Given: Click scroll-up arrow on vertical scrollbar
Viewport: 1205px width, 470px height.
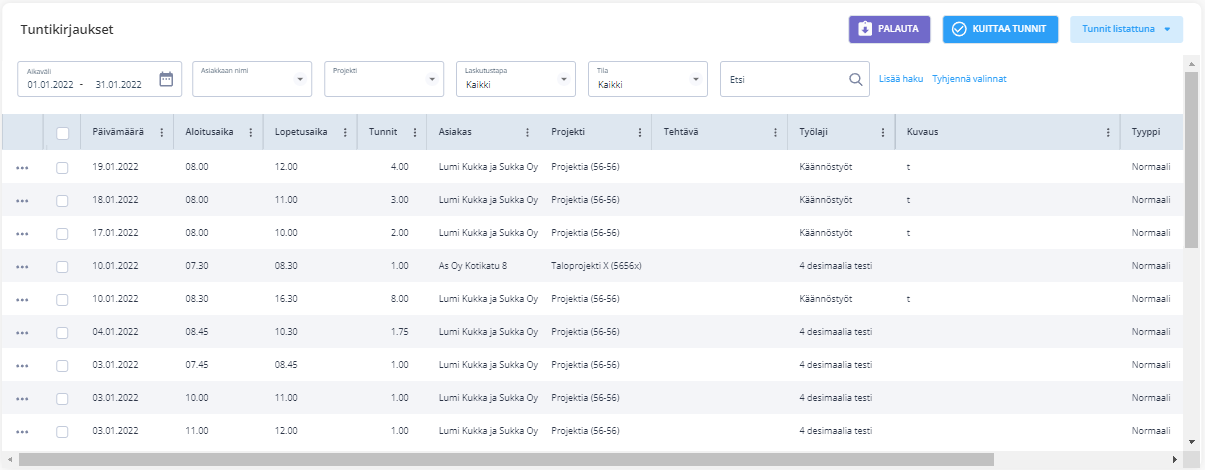Looking at the screenshot, I should (x=1191, y=63).
